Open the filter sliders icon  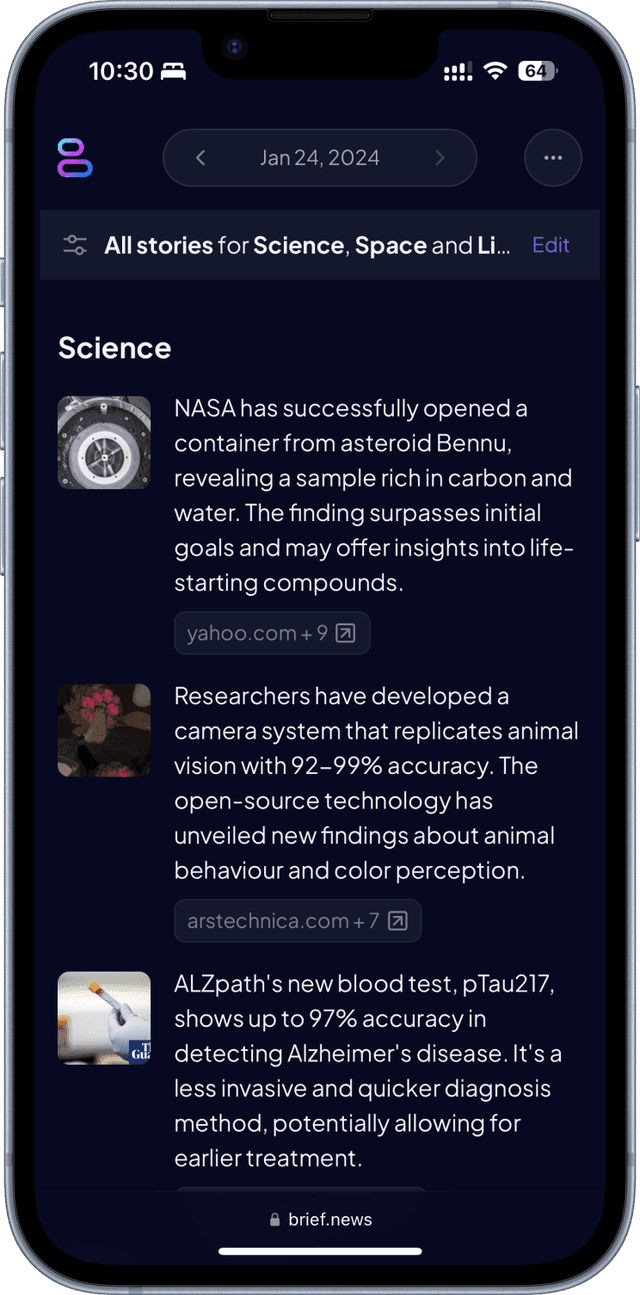(x=74, y=244)
